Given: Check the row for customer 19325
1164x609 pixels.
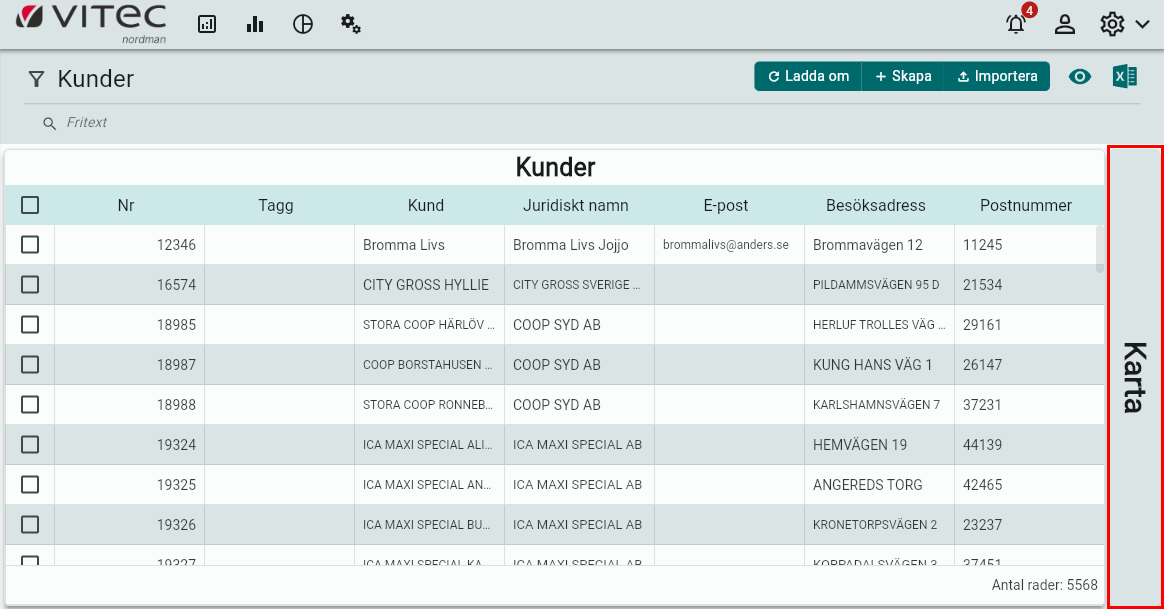Looking at the screenshot, I should point(30,485).
